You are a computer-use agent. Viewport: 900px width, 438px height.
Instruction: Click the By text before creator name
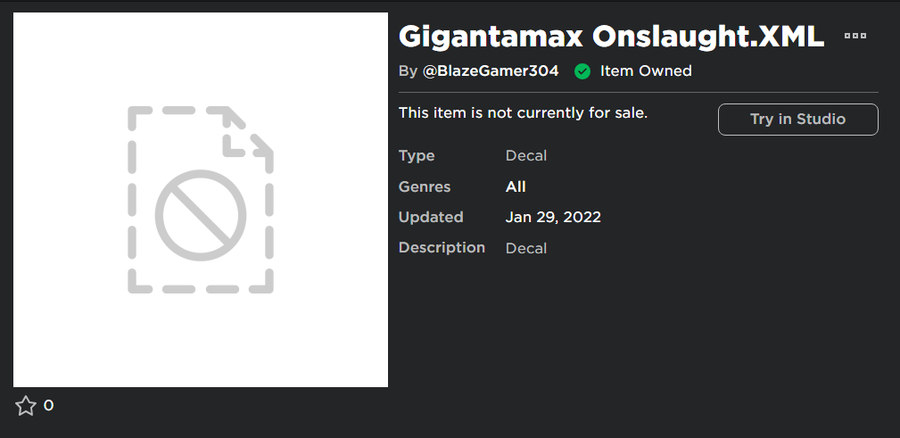[407, 71]
